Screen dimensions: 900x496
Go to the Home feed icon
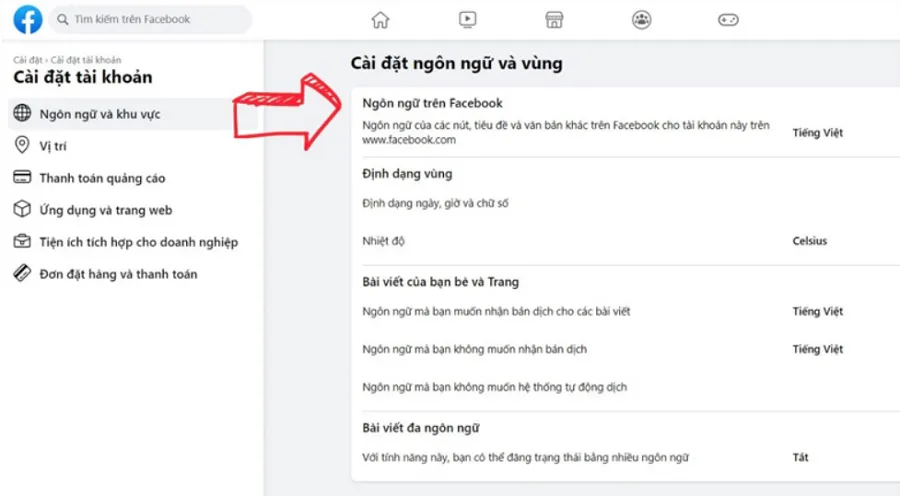[380, 20]
